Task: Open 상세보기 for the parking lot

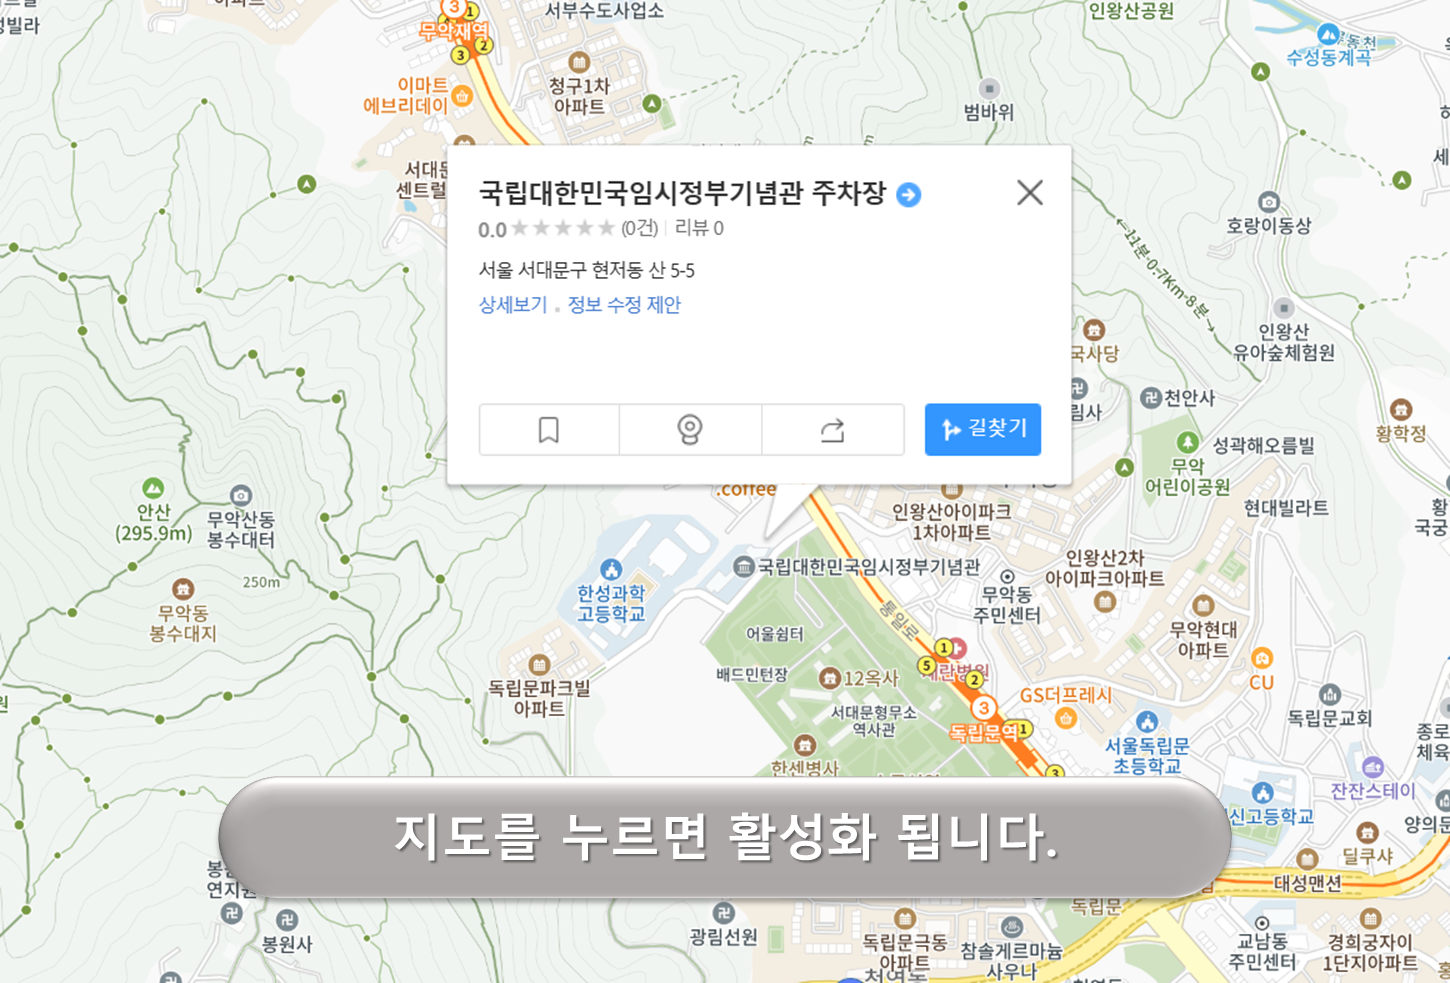Action: click(512, 305)
